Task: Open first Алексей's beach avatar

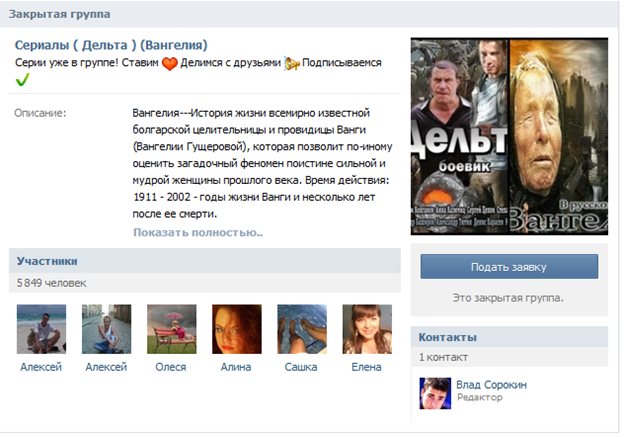Action: (42, 329)
